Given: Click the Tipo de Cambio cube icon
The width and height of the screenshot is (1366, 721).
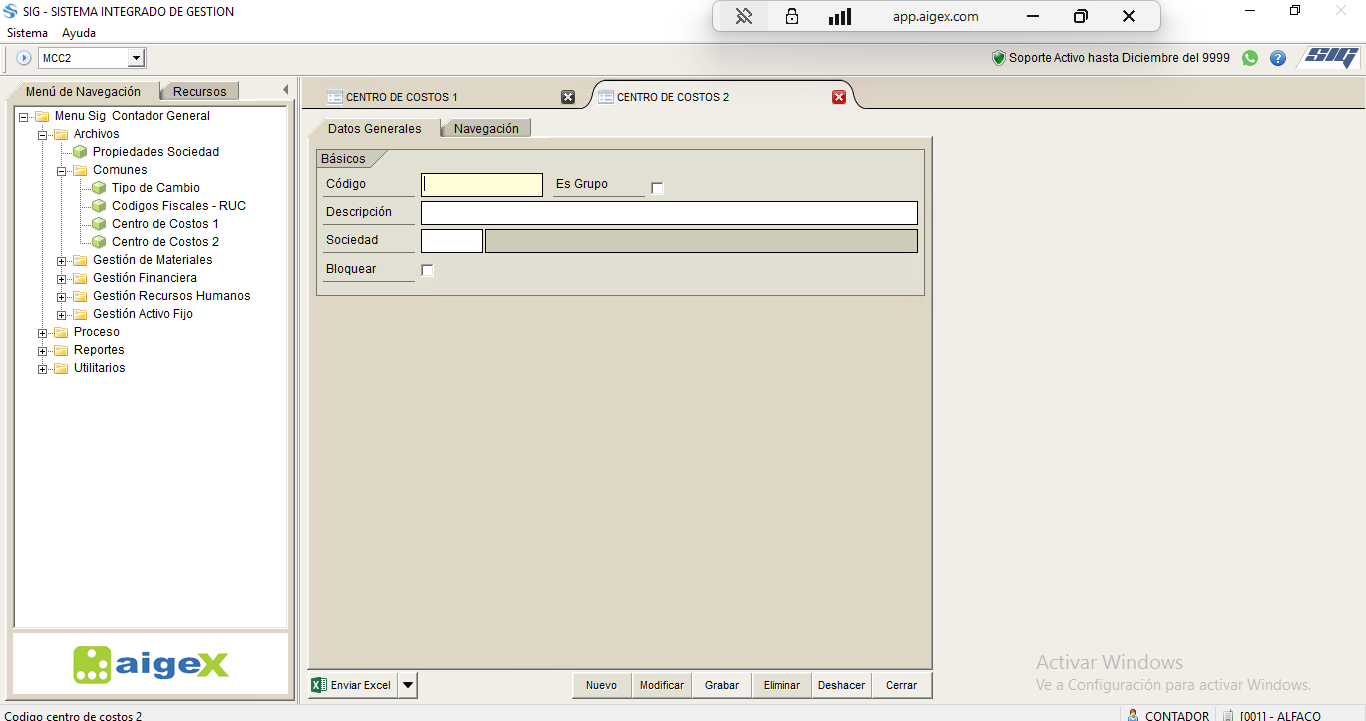Looking at the screenshot, I should (99, 188).
